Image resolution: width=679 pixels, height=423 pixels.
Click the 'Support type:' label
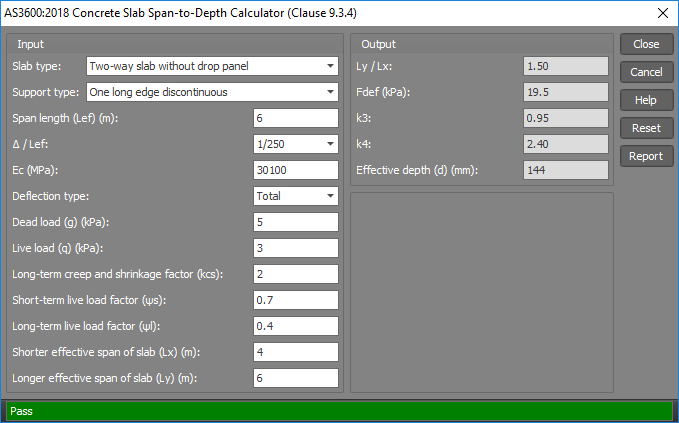pyautogui.click(x=45, y=92)
